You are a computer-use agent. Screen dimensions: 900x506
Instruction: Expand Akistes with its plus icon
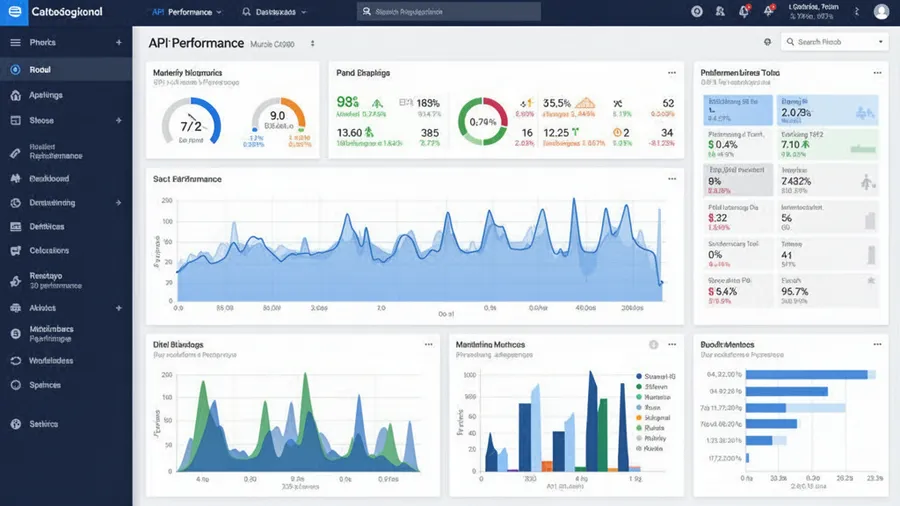119,308
